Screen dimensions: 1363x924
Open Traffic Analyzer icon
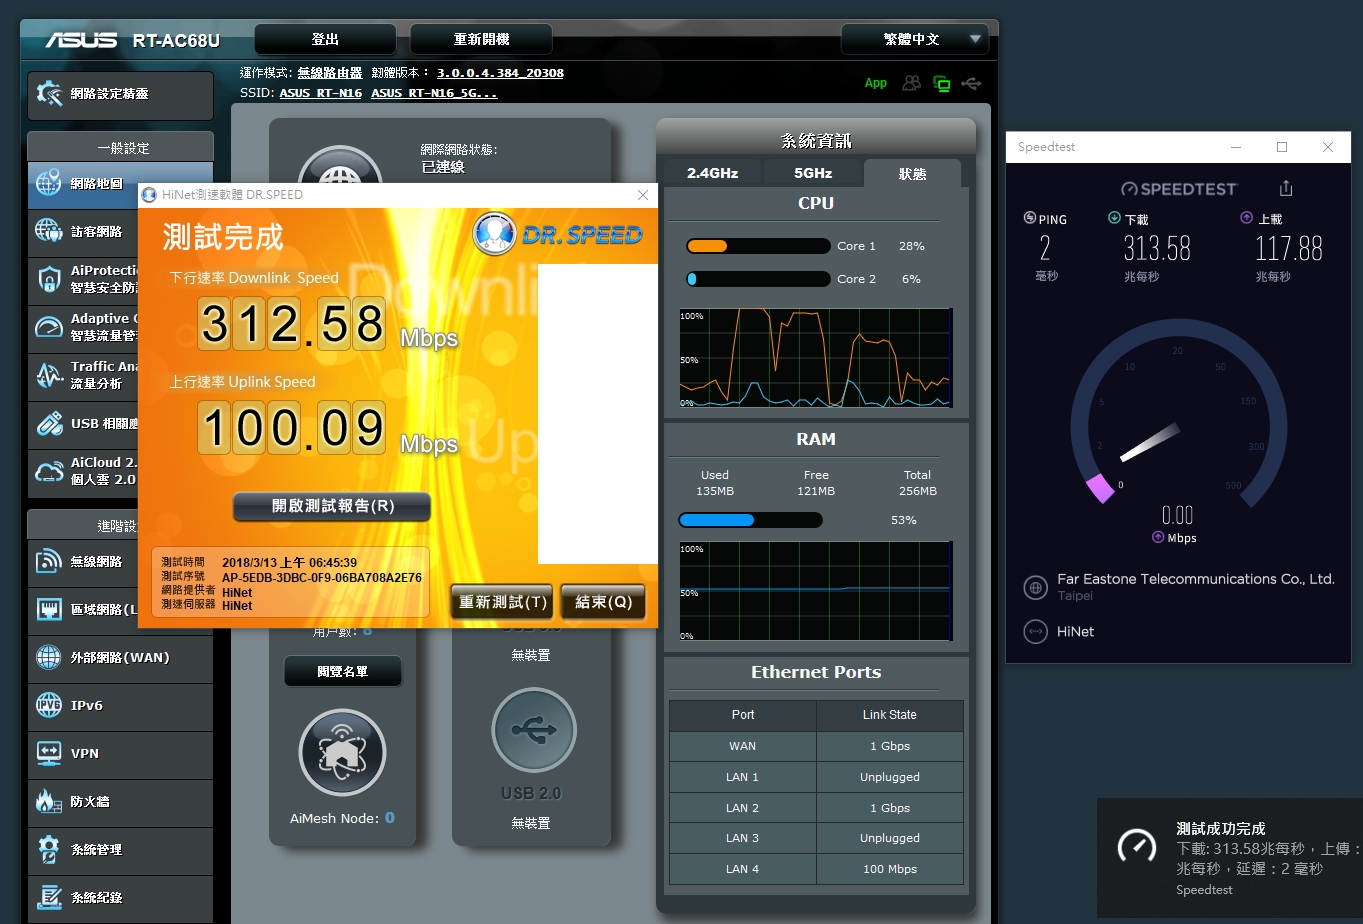click(x=49, y=375)
